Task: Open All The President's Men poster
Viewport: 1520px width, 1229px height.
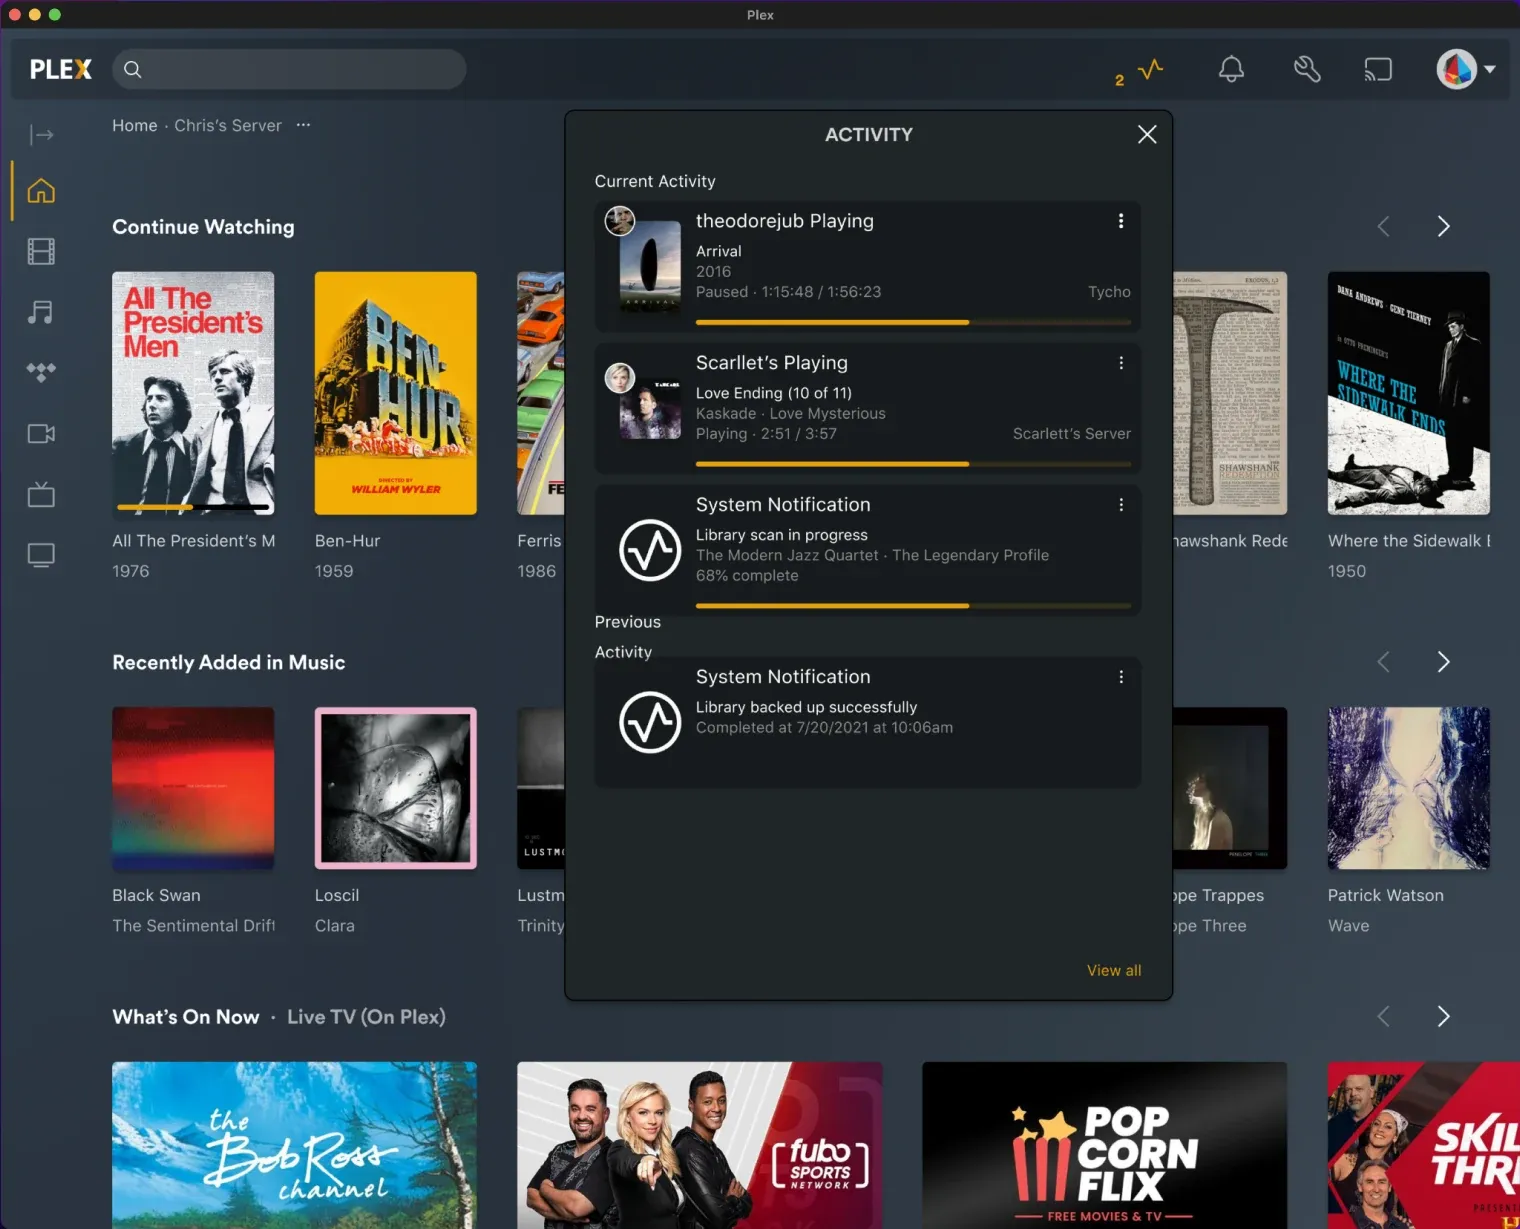Action: pyautogui.click(x=193, y=393)
